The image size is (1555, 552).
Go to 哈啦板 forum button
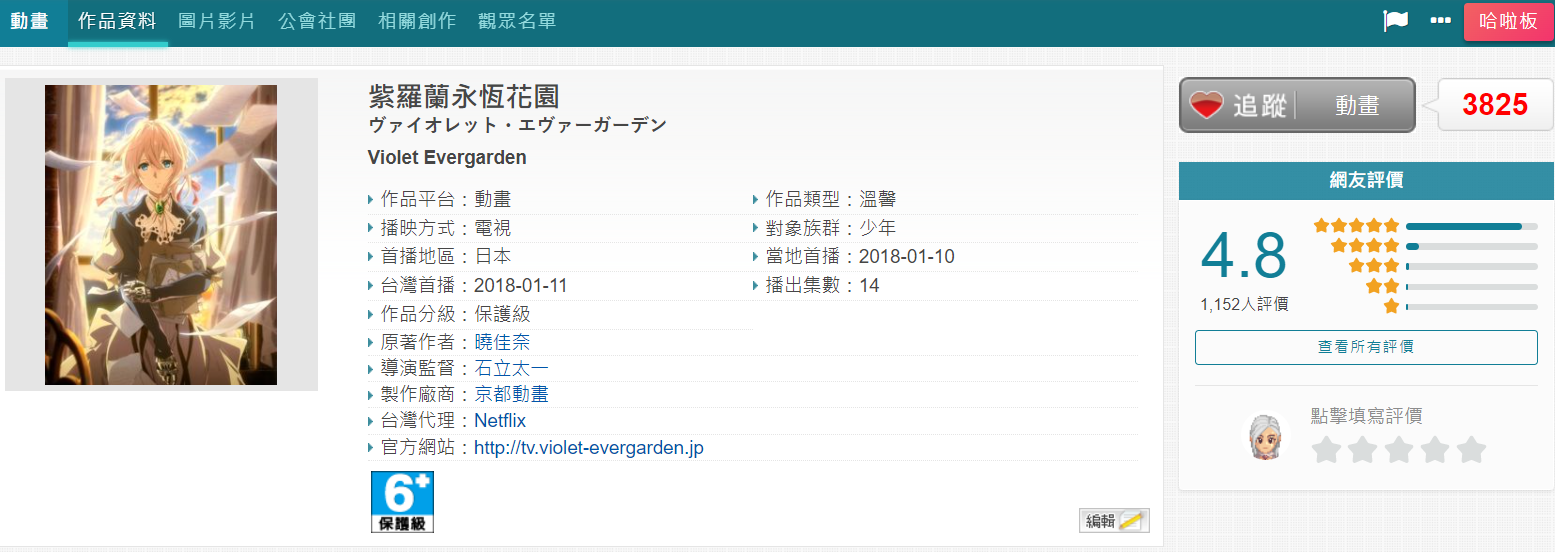pyautogui.click(x=1508, y=21)
